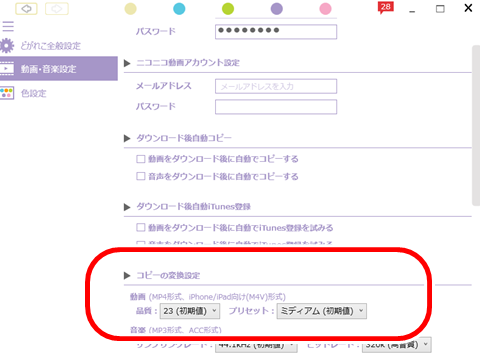Click the empty niconico パスワード field
The image size is (480, 361).
[276, 107]
